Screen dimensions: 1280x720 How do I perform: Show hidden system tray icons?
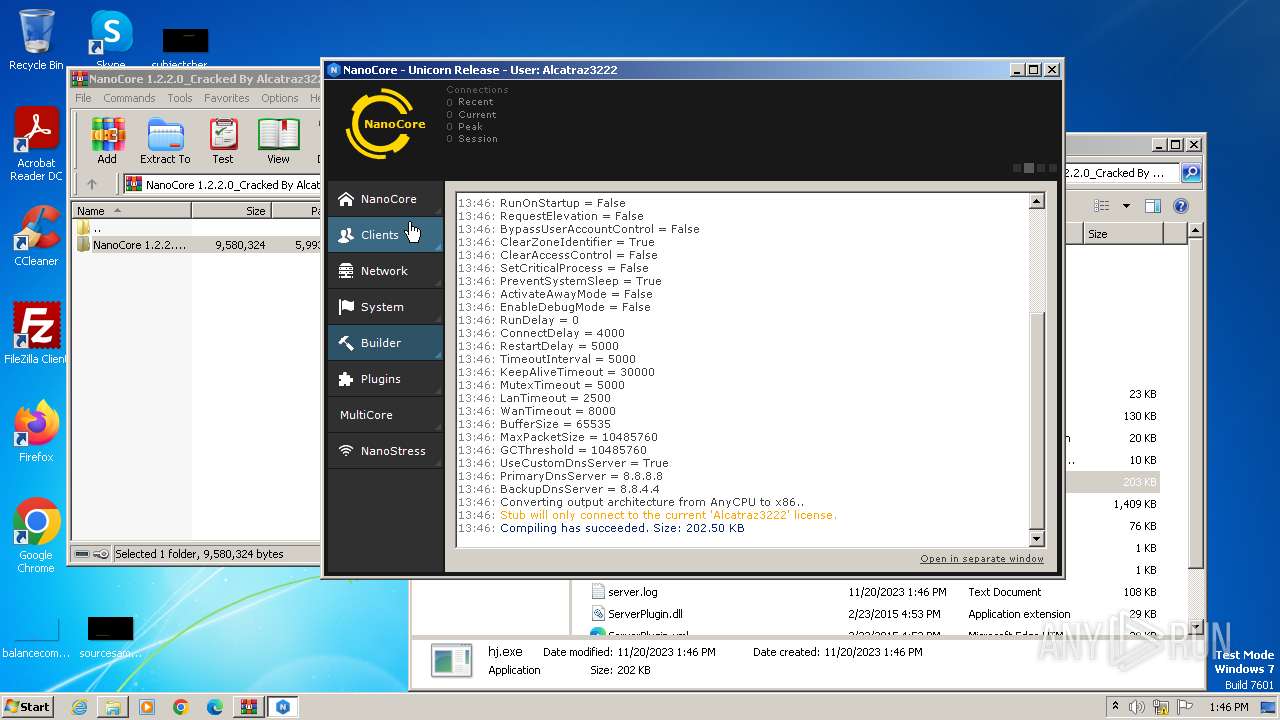(1114, 707)
